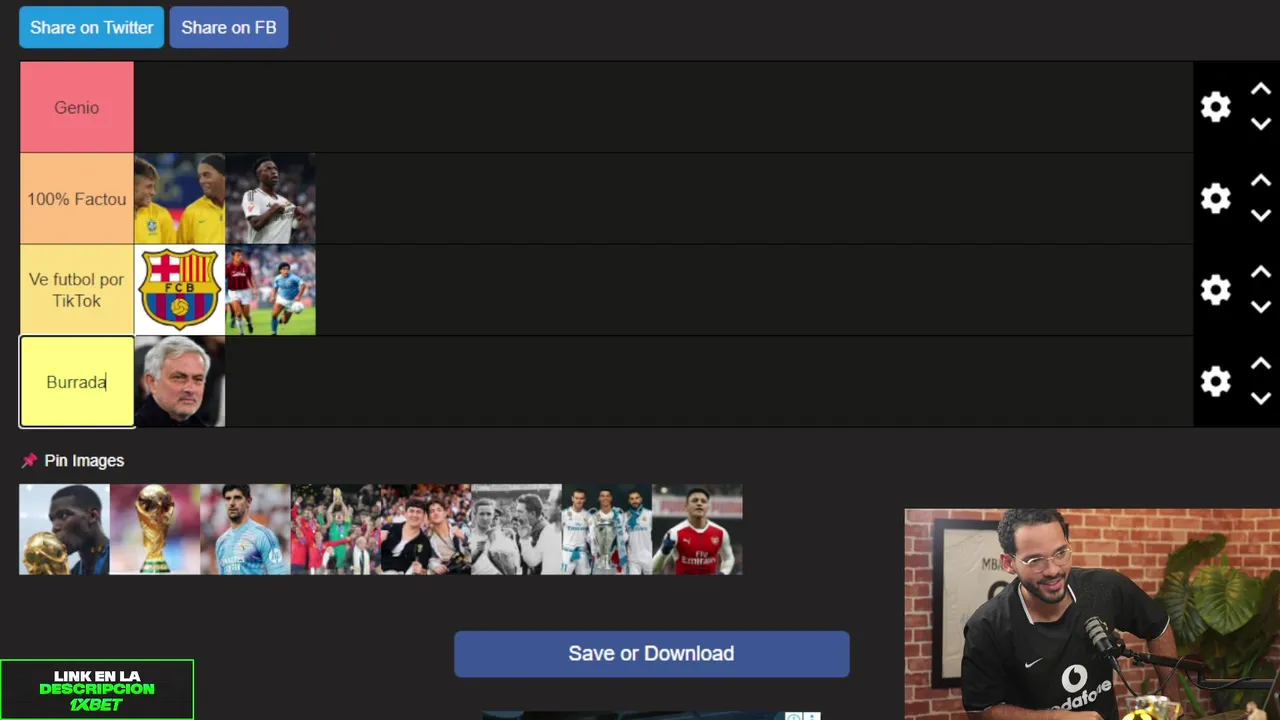This screenshot has height=720, width=1280.
Task: Click the Save or Download button
Action: [x=652, y=653]
